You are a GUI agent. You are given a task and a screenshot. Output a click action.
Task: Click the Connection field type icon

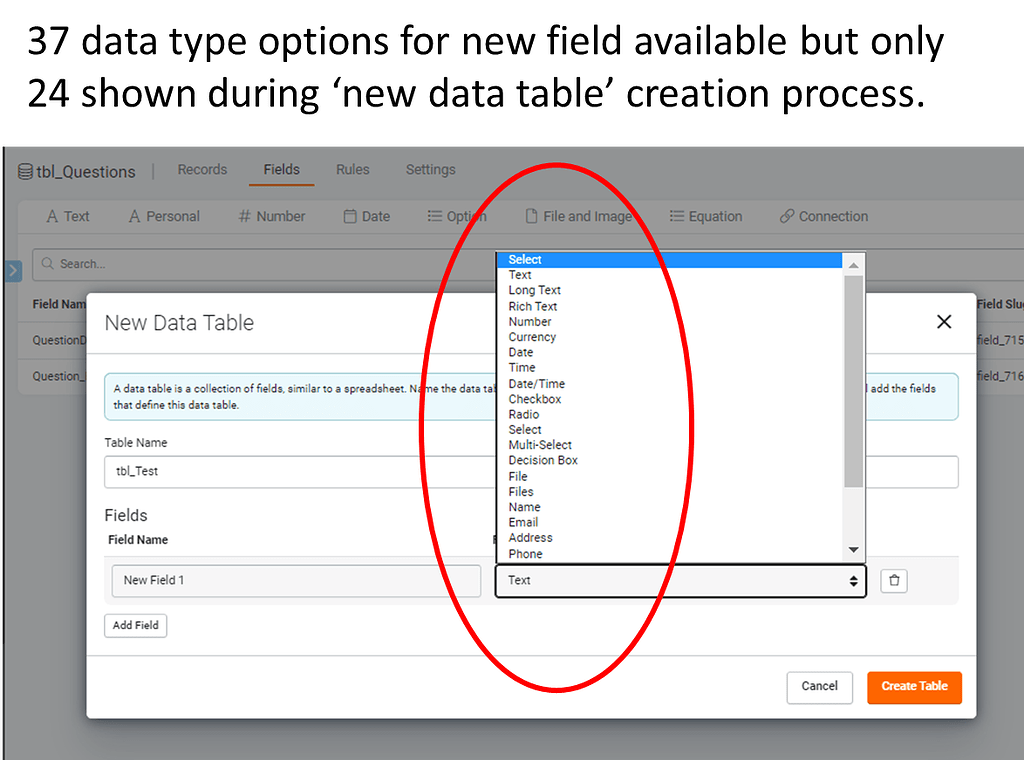tap(789, 216)
